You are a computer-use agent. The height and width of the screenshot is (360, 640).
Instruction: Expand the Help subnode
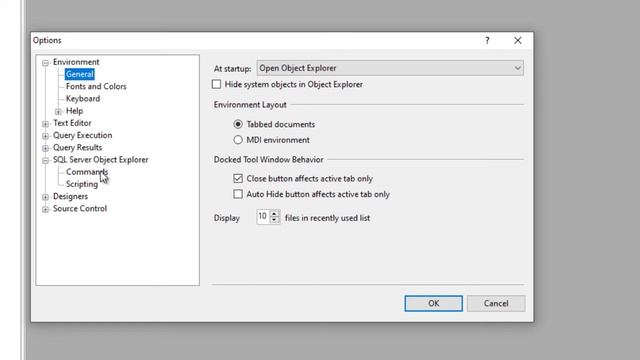58,111
